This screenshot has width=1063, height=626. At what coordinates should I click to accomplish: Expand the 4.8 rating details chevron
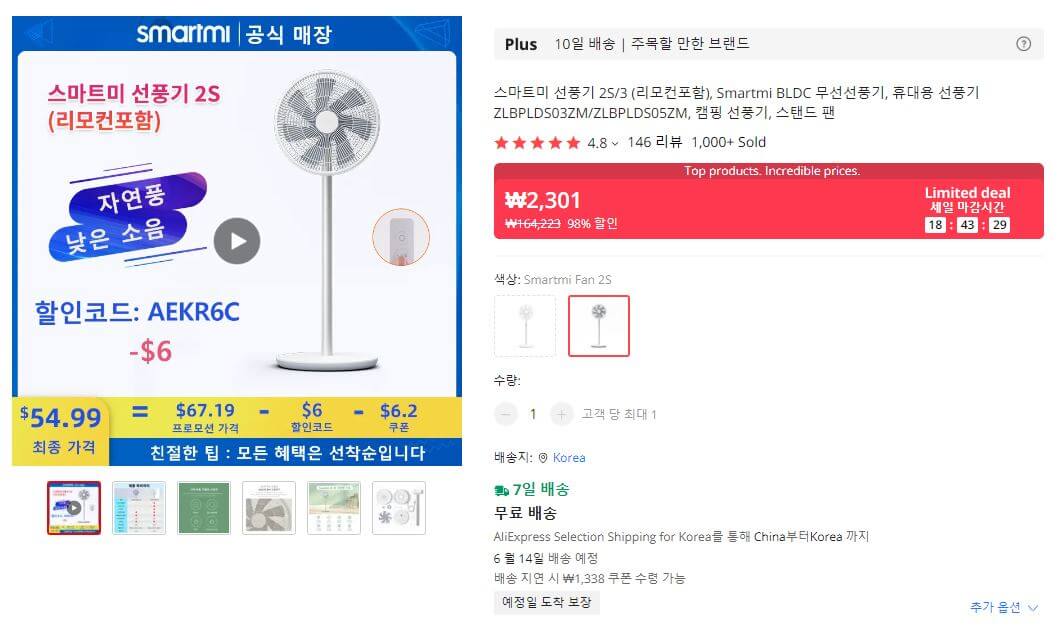click(613, 143)
